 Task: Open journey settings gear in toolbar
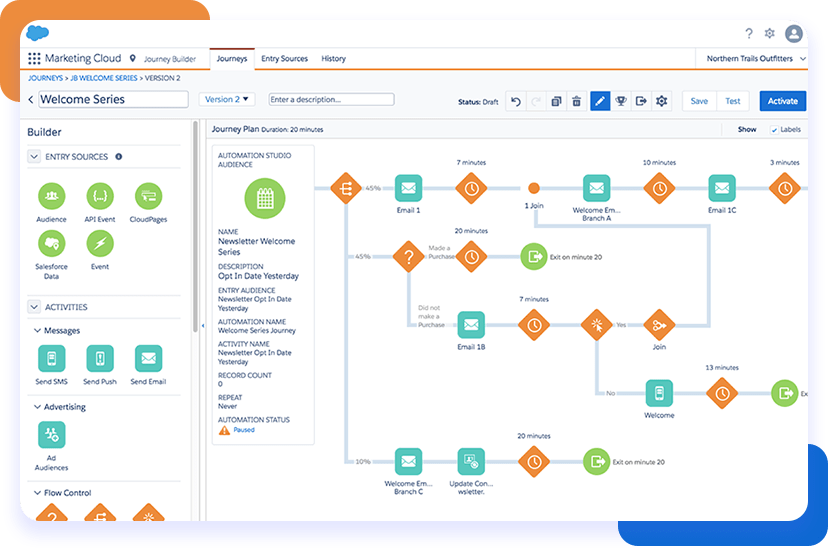click(662, 101)
